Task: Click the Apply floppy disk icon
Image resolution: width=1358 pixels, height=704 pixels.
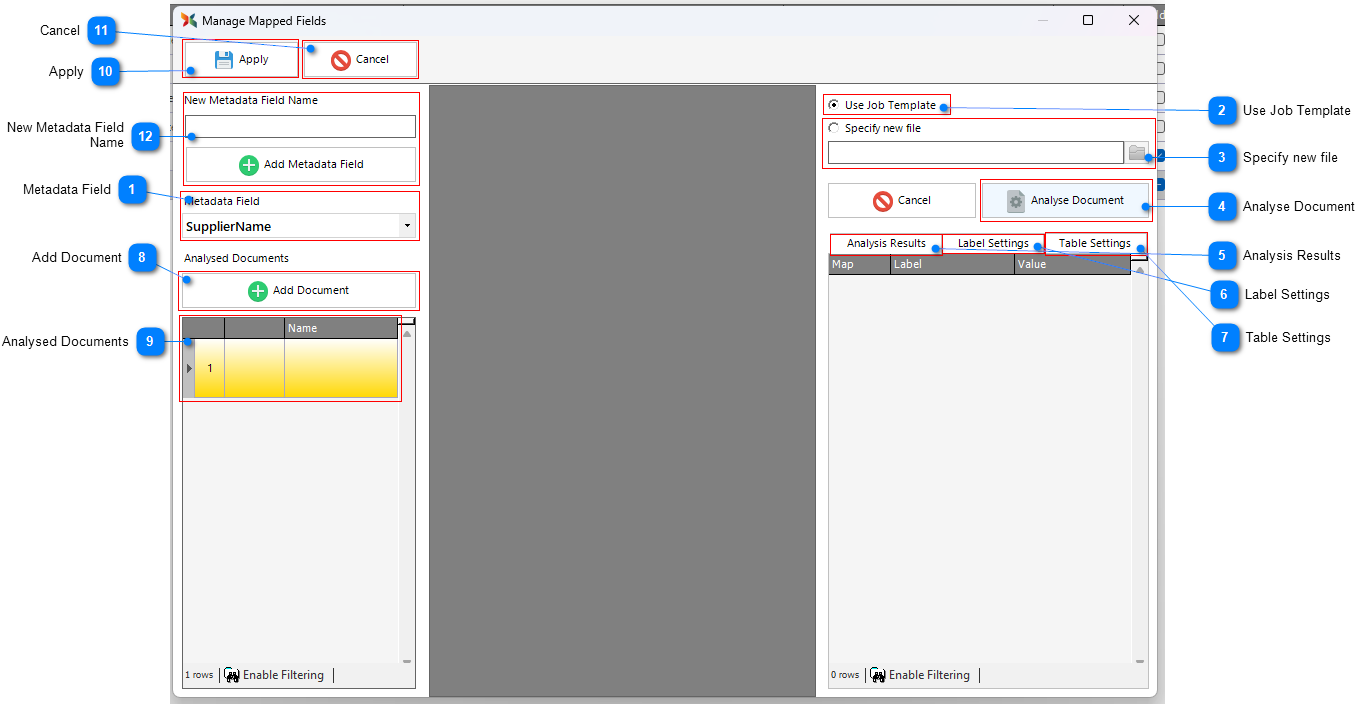Action: pyautogui.click(x=224, y=59)
